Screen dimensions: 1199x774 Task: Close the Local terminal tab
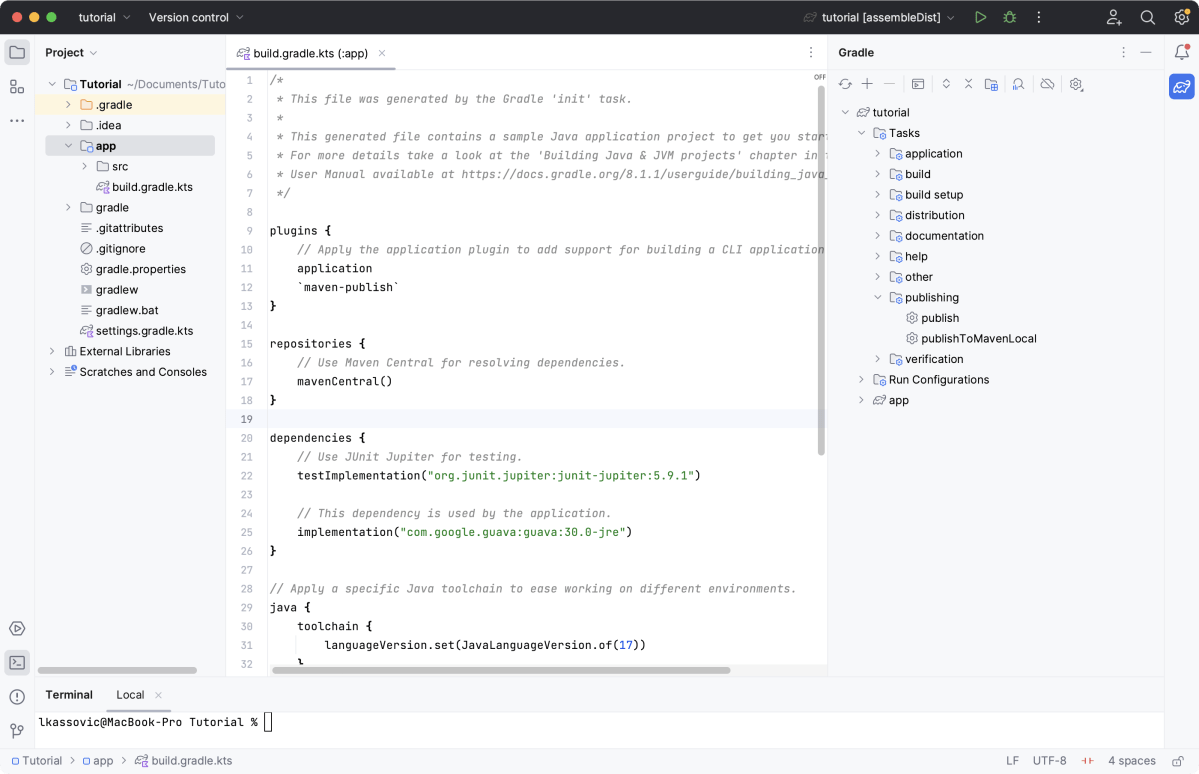[158, 695]
